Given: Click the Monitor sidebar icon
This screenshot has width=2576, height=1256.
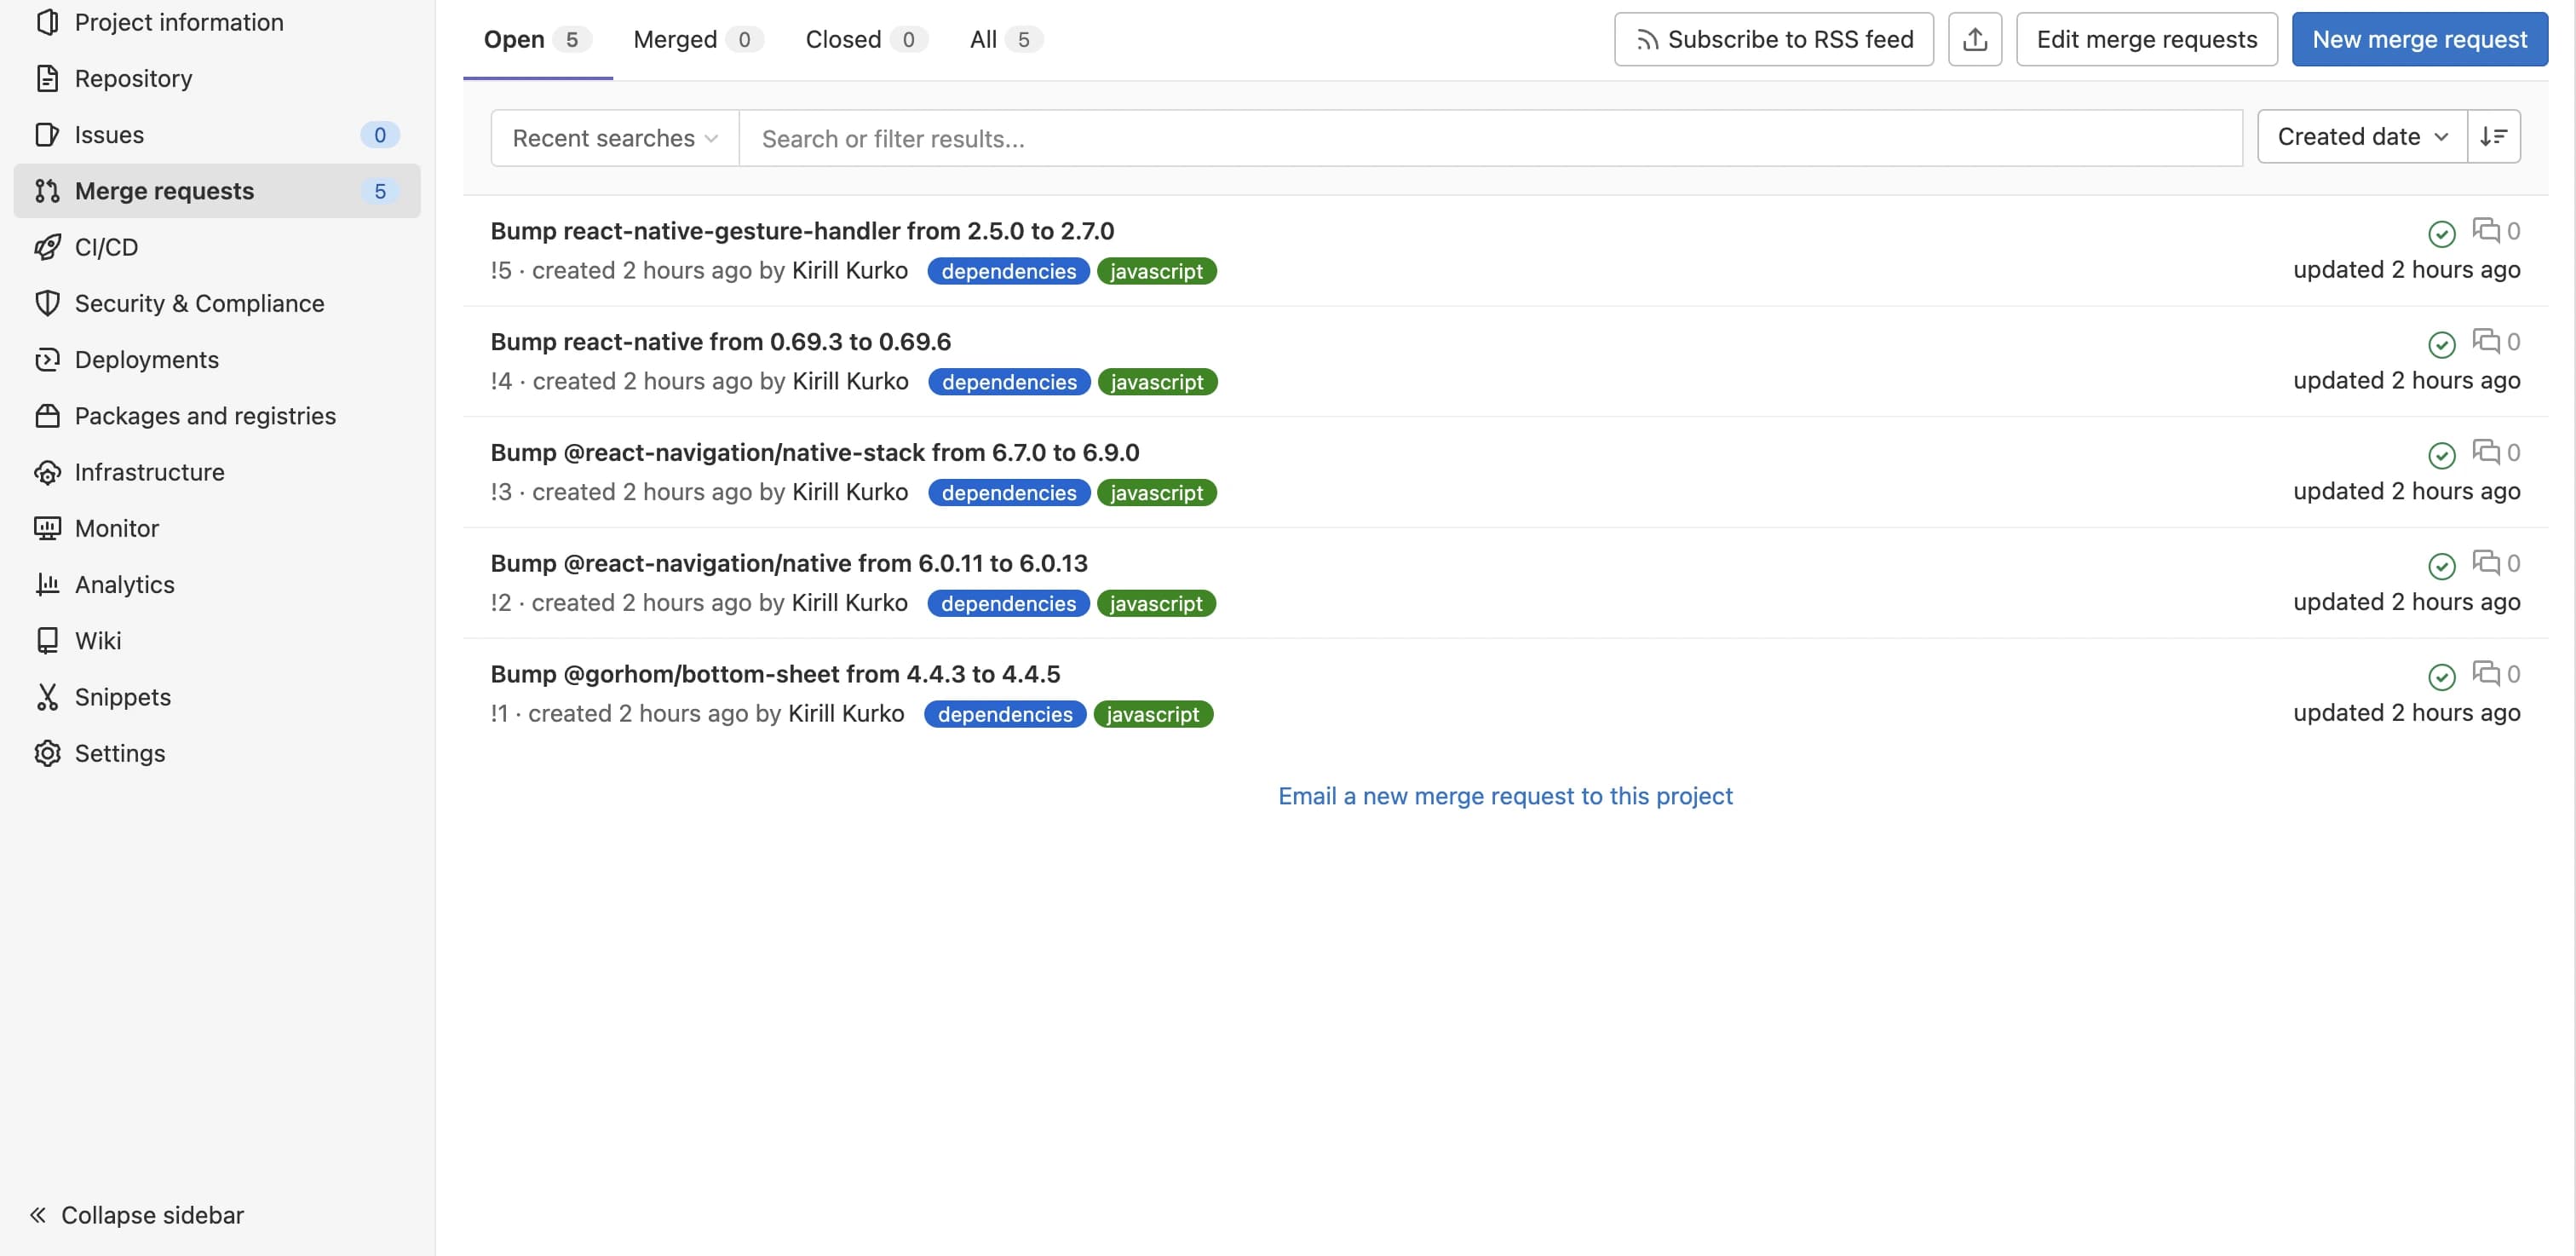Looking at the screenshot, I should 43,527.
